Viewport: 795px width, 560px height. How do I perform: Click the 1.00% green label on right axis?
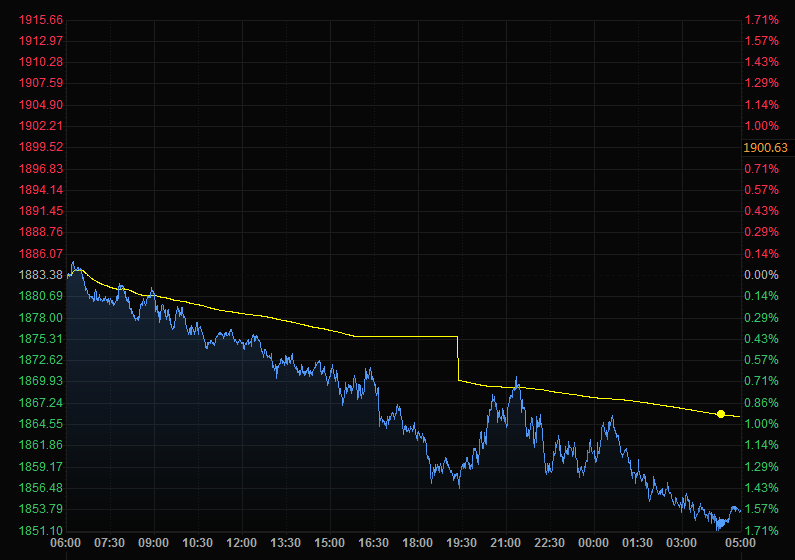click(x=760, y=424)
